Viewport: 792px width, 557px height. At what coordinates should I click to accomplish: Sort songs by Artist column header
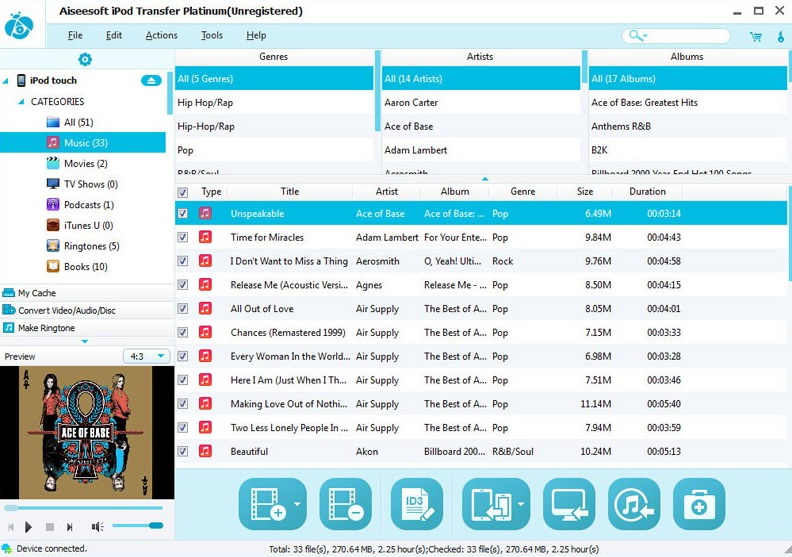tap(386, 192)
